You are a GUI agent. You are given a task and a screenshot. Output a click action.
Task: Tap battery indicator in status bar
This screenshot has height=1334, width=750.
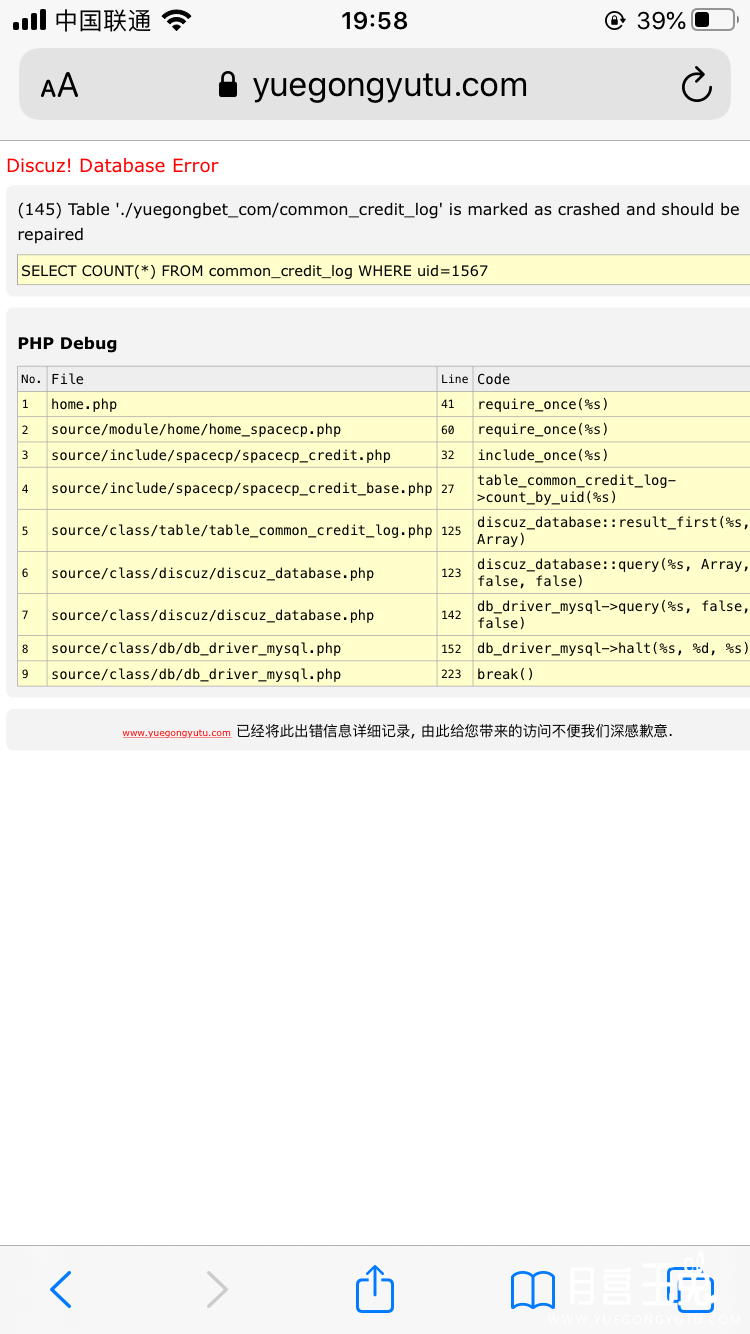(x=714, y=20)
